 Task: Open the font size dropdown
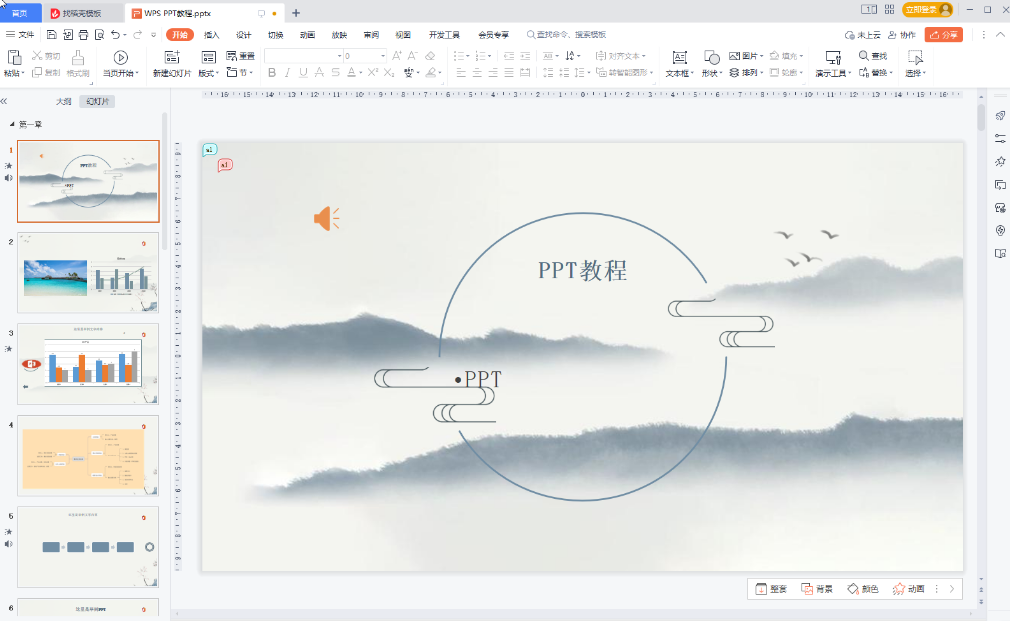point(381,56)
